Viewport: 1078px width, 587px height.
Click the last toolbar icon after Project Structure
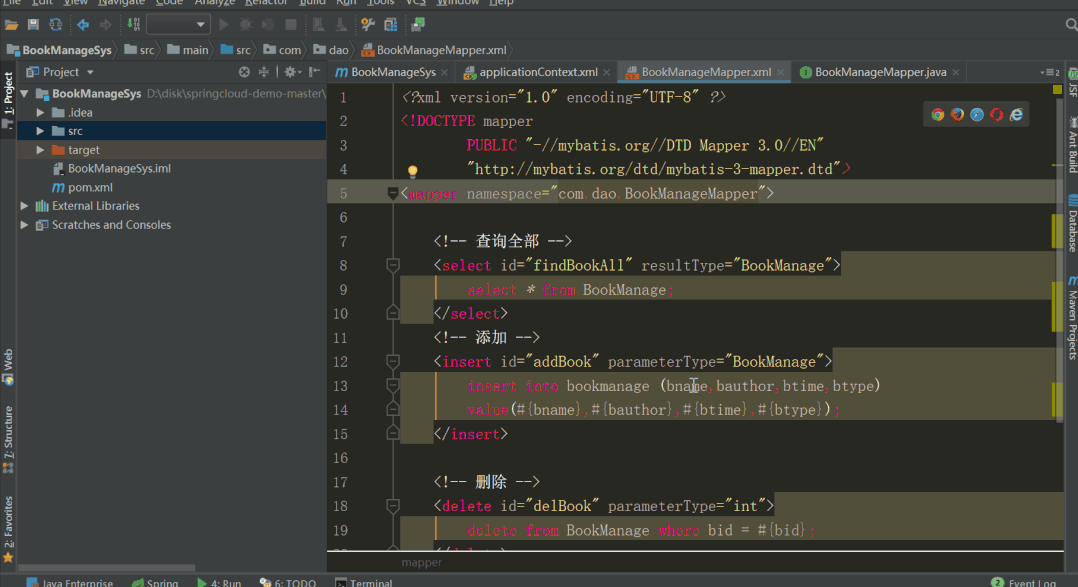coord(418,25)
